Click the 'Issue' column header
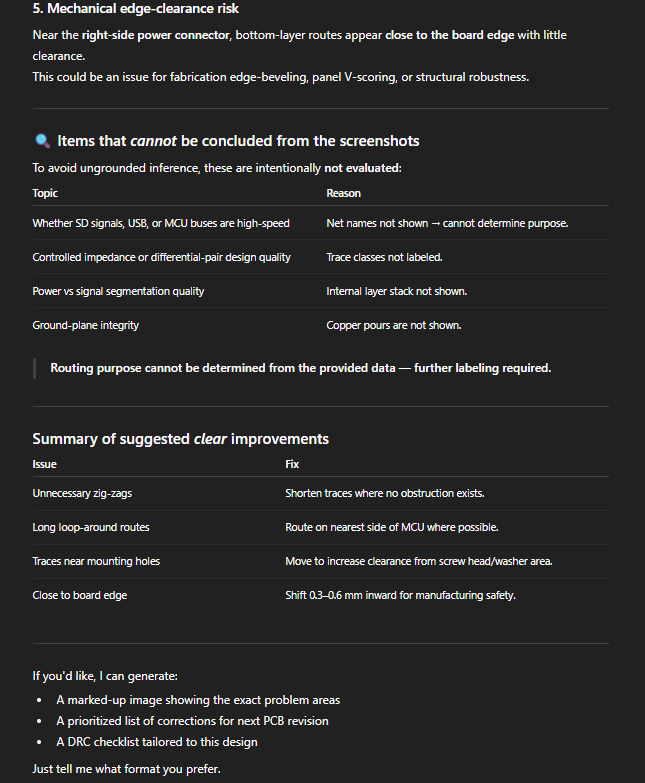The image size is (645, 783). tap(44, 464)
